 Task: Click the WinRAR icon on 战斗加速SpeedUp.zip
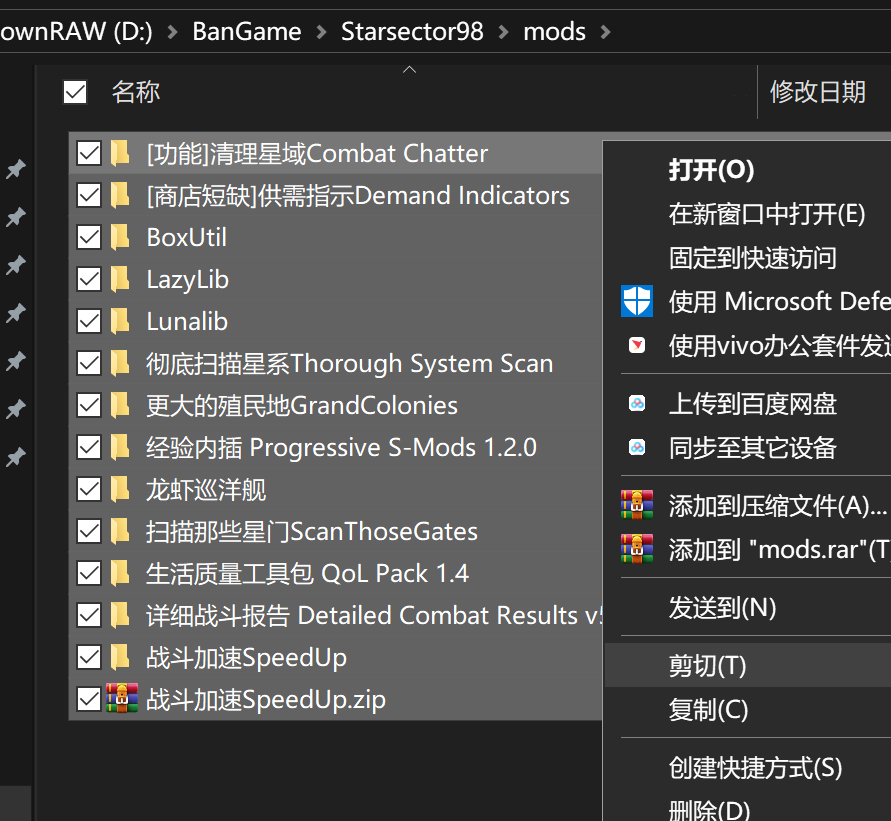coord(120,699)
